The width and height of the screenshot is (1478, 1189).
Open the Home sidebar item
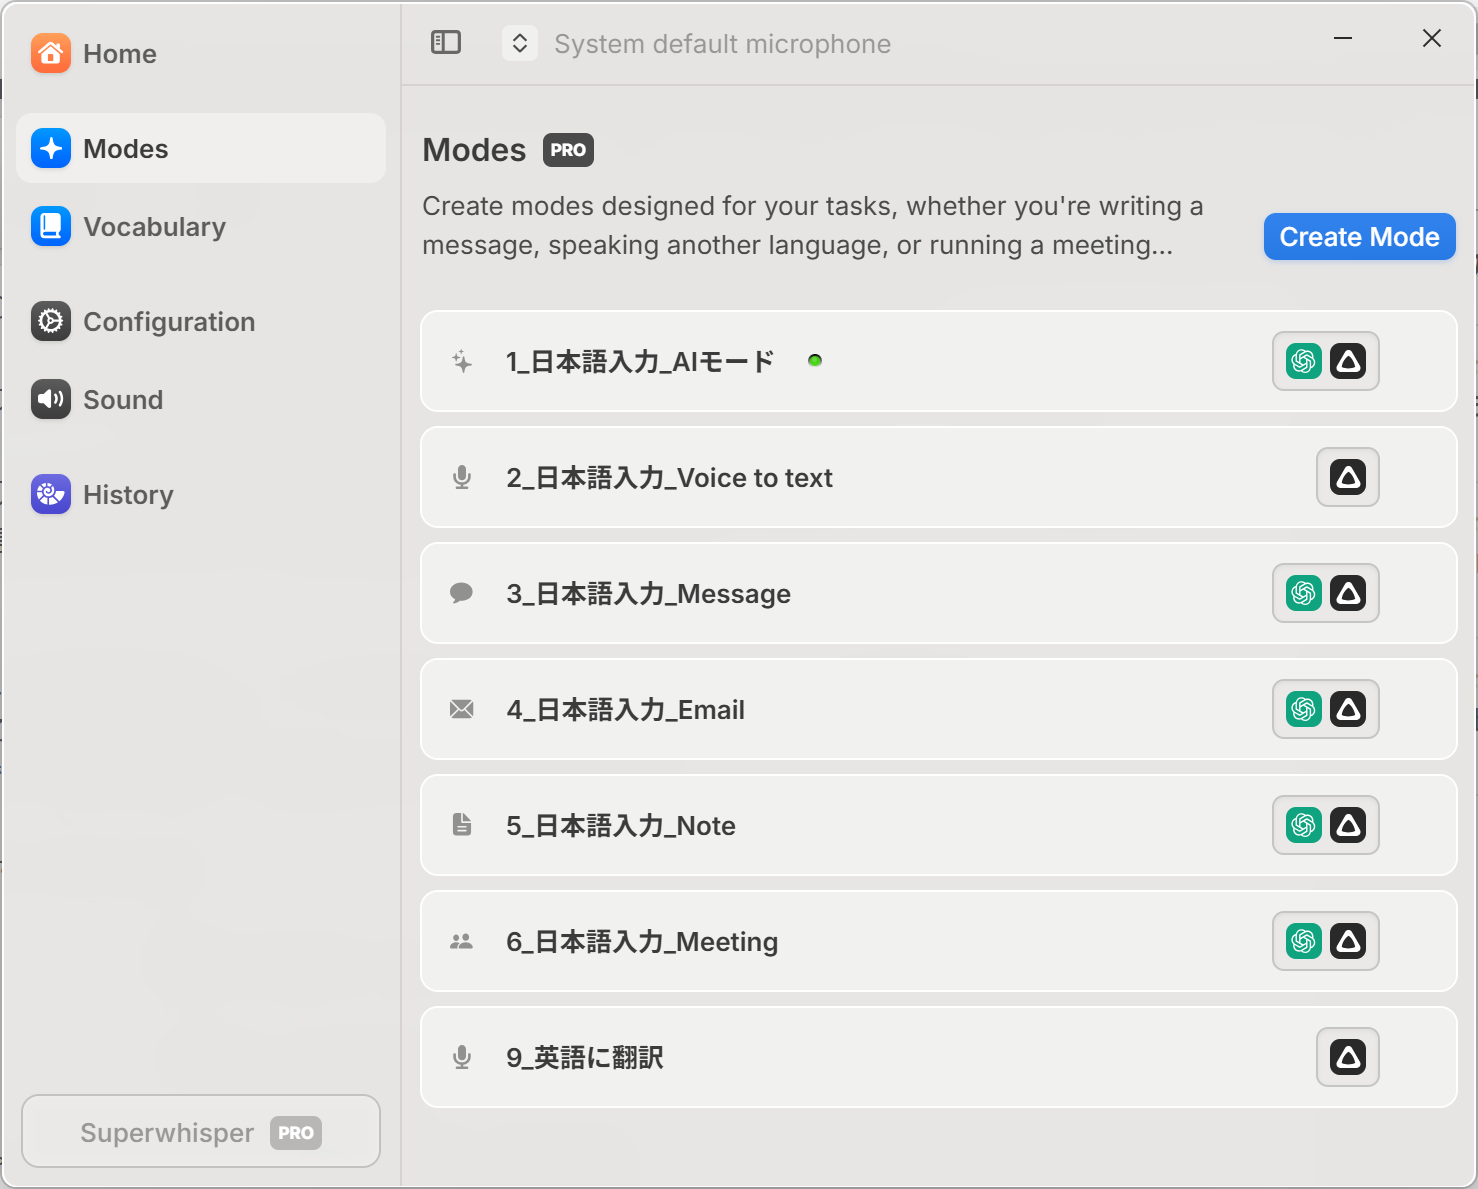120,54
